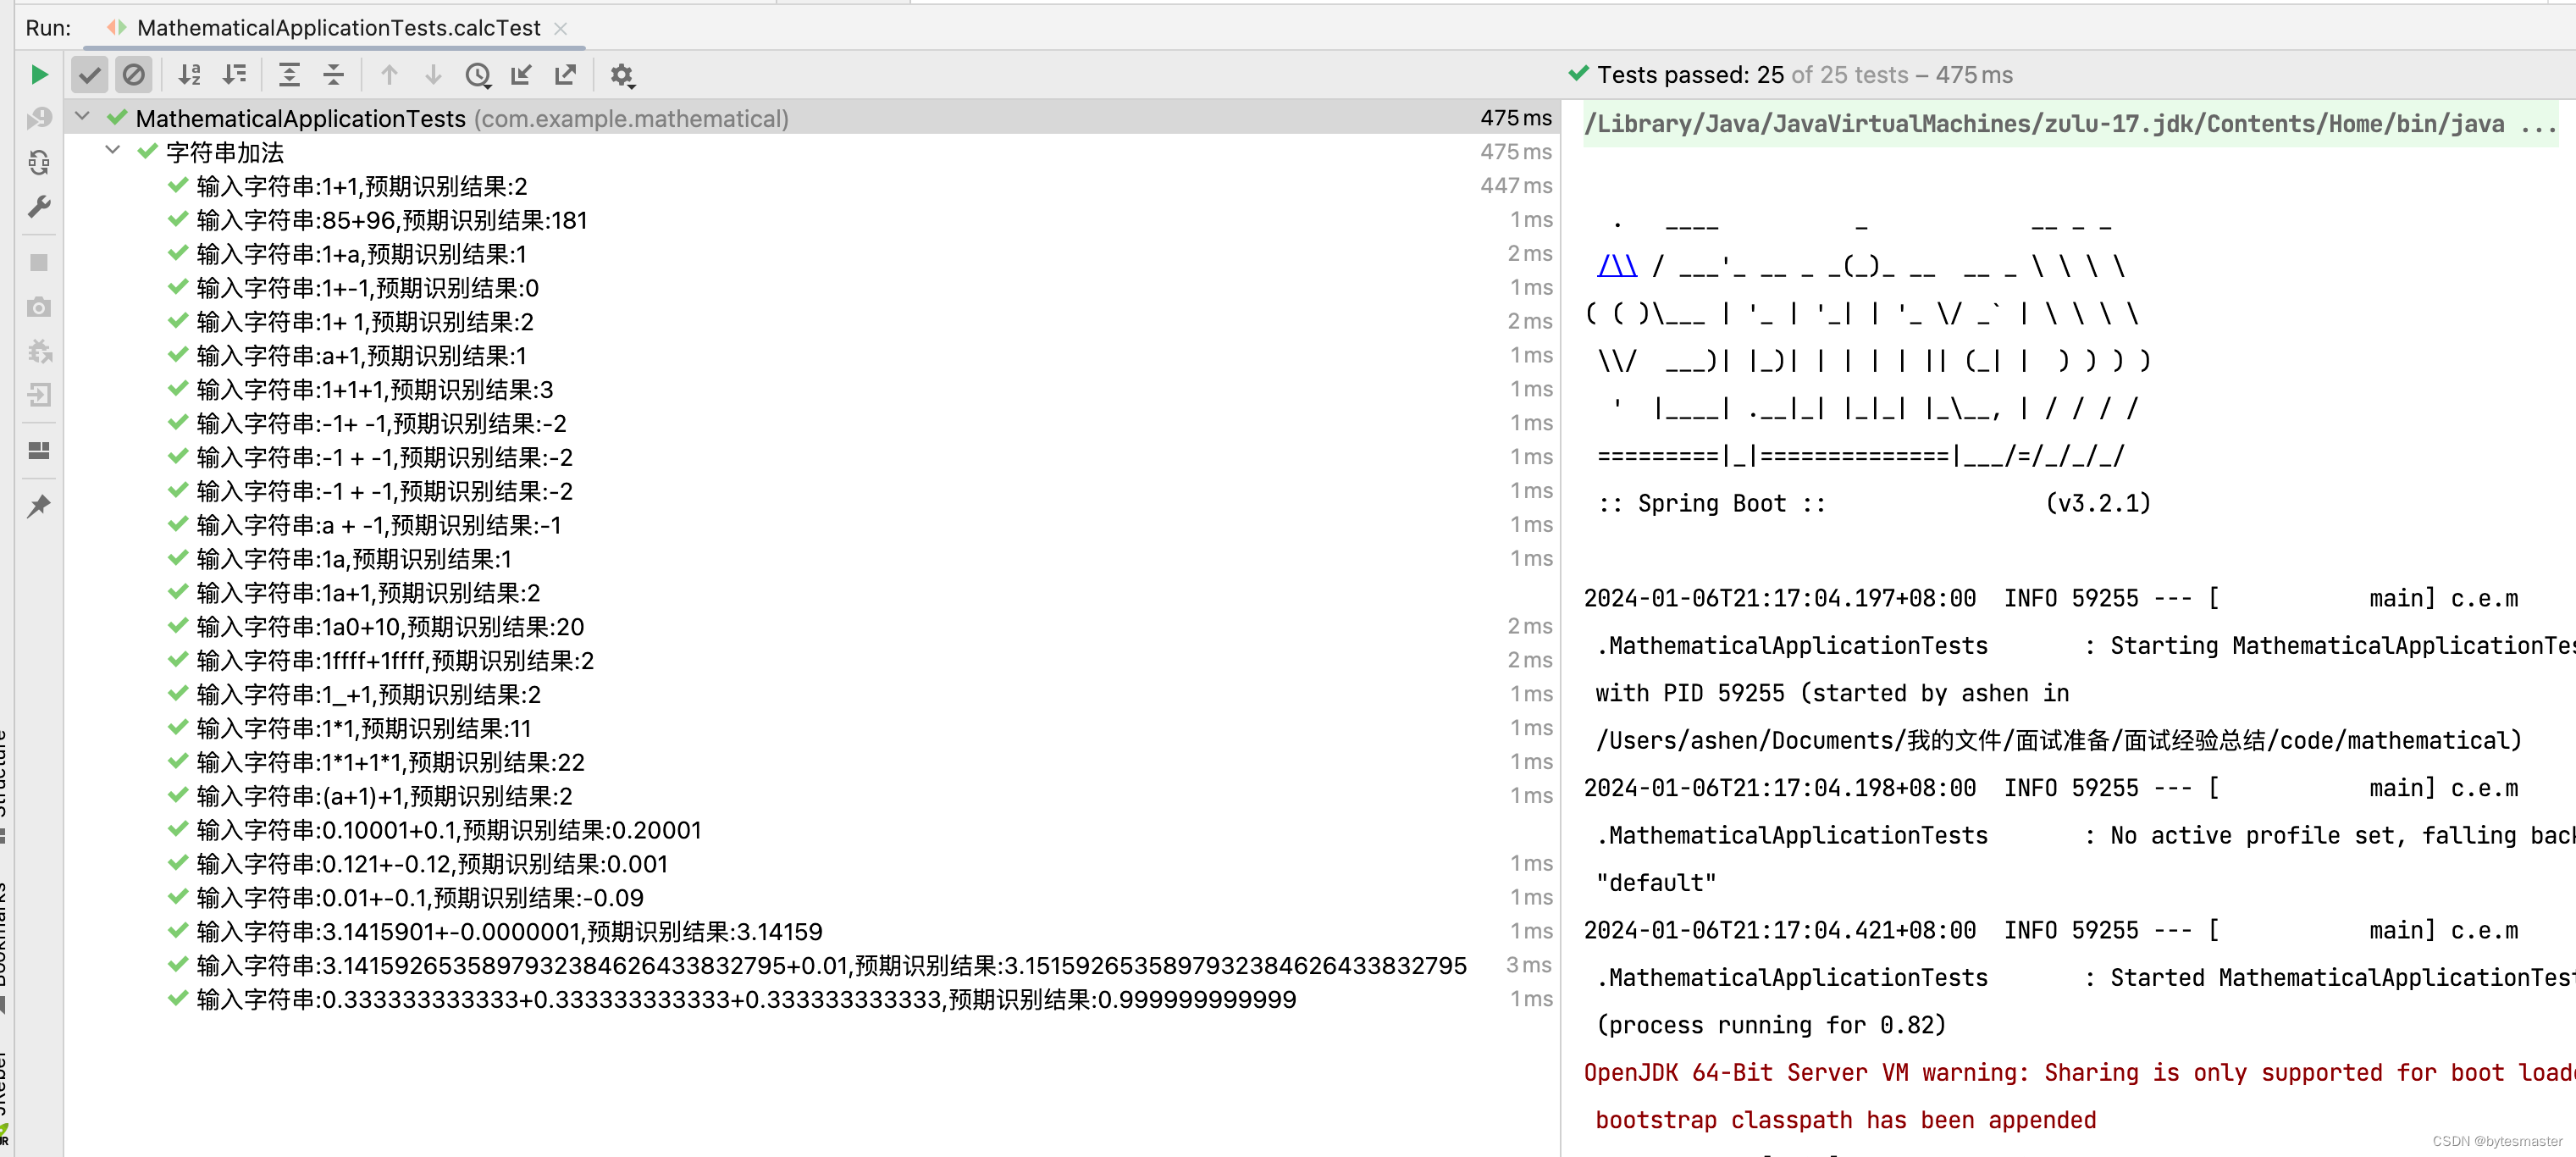This screenshot has width=2576, height=1157.
Task: Toggle auto-test rerun icon in sidebar
Action: 39,163
